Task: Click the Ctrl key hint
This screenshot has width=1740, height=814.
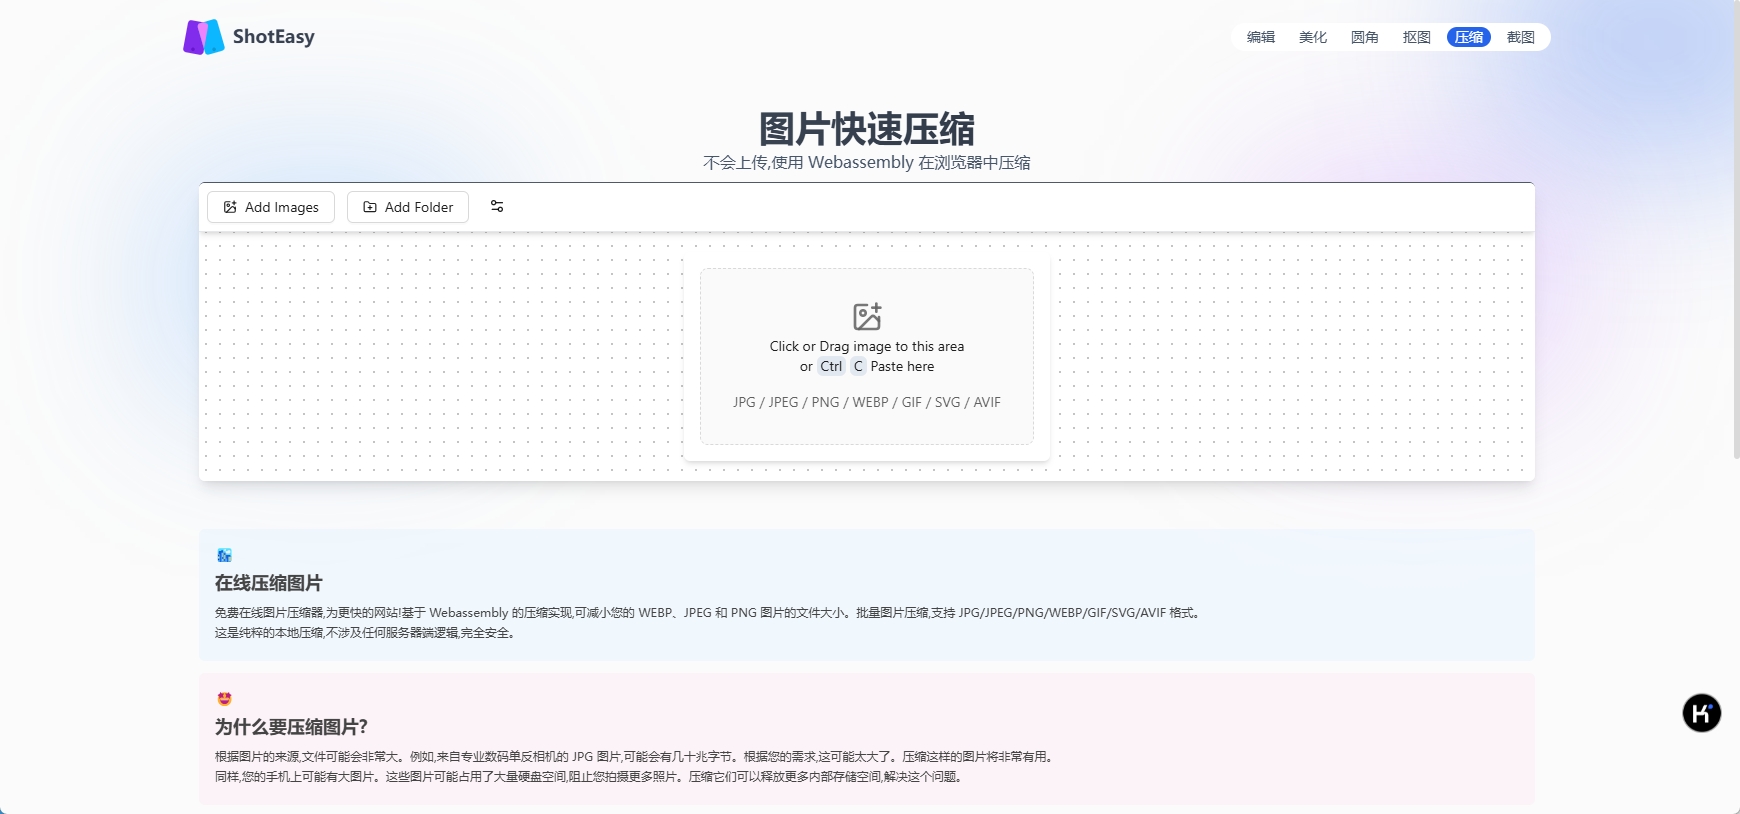Action: point(831,366)
